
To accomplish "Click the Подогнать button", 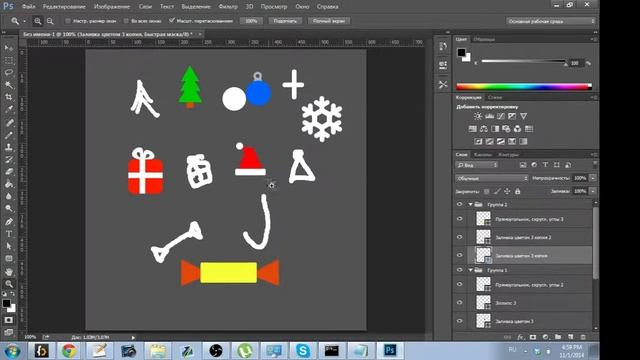I will point(285,21).
